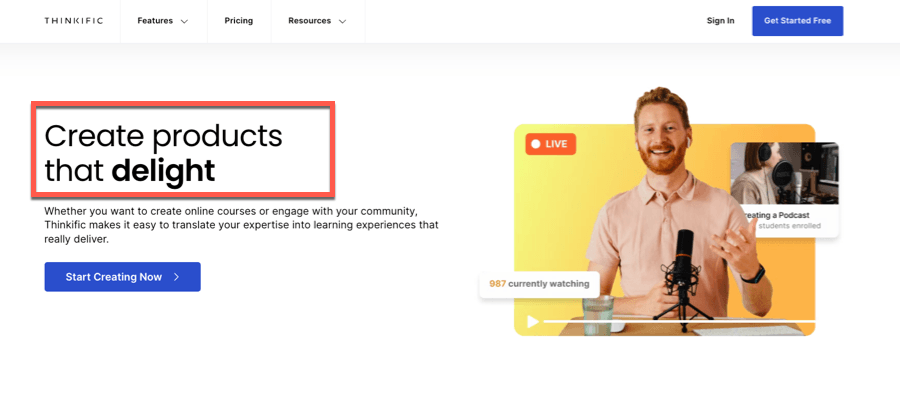The width and height of the screenshot is (900, 393).
Task: Click the LIVE badge on the video
Action: [x=550, y=144]
